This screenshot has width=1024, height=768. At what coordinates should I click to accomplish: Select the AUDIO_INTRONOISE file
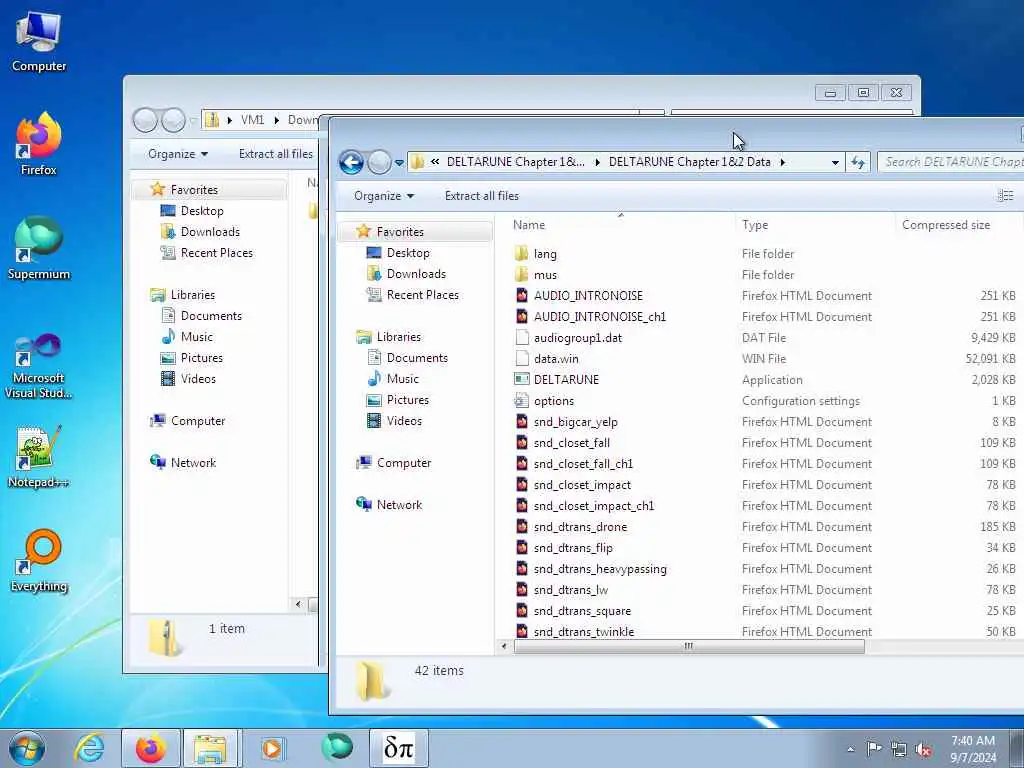[x=588, y=296]
